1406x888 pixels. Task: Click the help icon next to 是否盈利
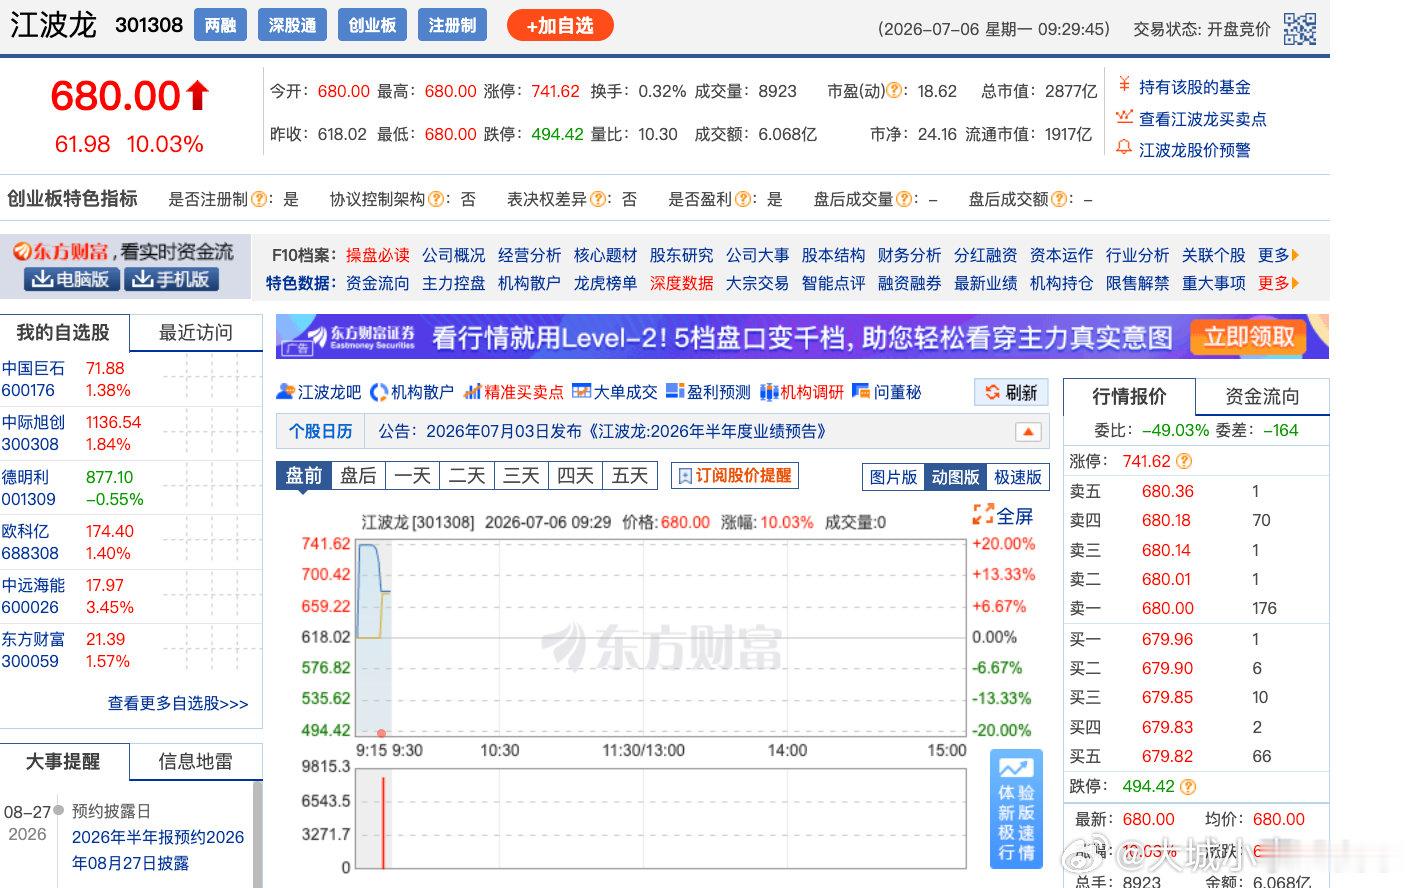[743, 199]
